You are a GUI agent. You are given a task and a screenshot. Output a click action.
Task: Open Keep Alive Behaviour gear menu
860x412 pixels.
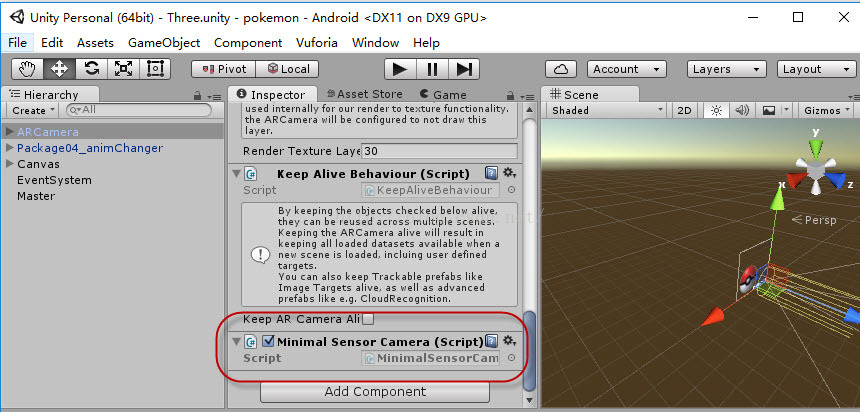[510, 173]
